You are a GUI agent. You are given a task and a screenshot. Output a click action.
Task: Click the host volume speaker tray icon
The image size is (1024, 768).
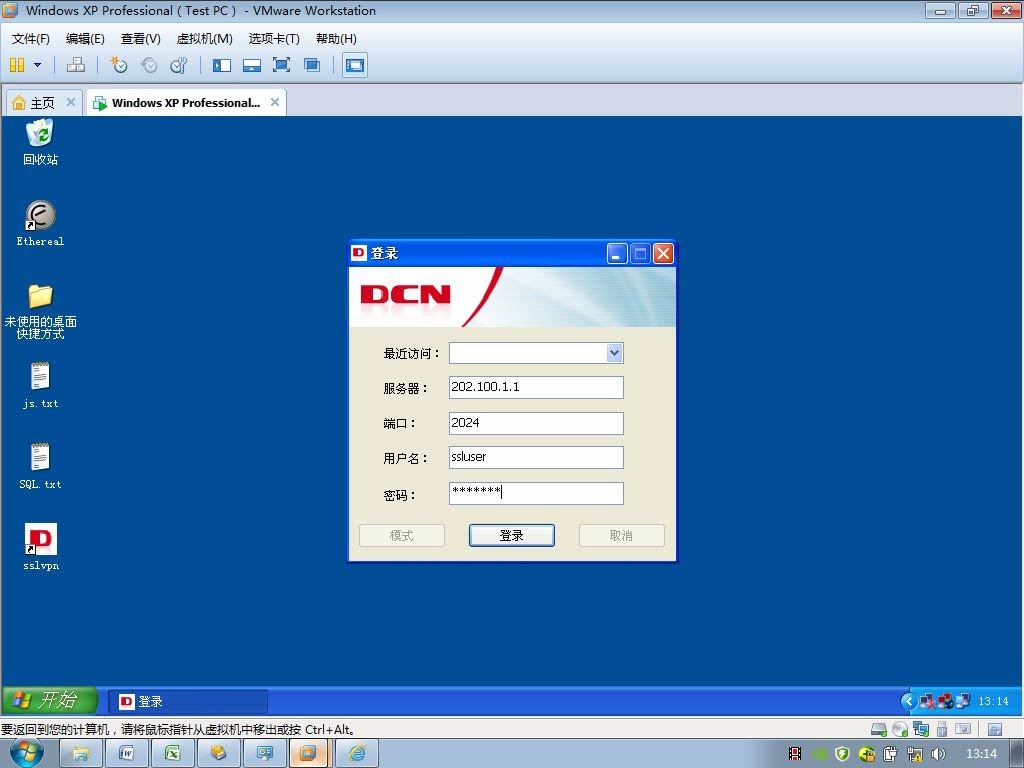point(938,754)
